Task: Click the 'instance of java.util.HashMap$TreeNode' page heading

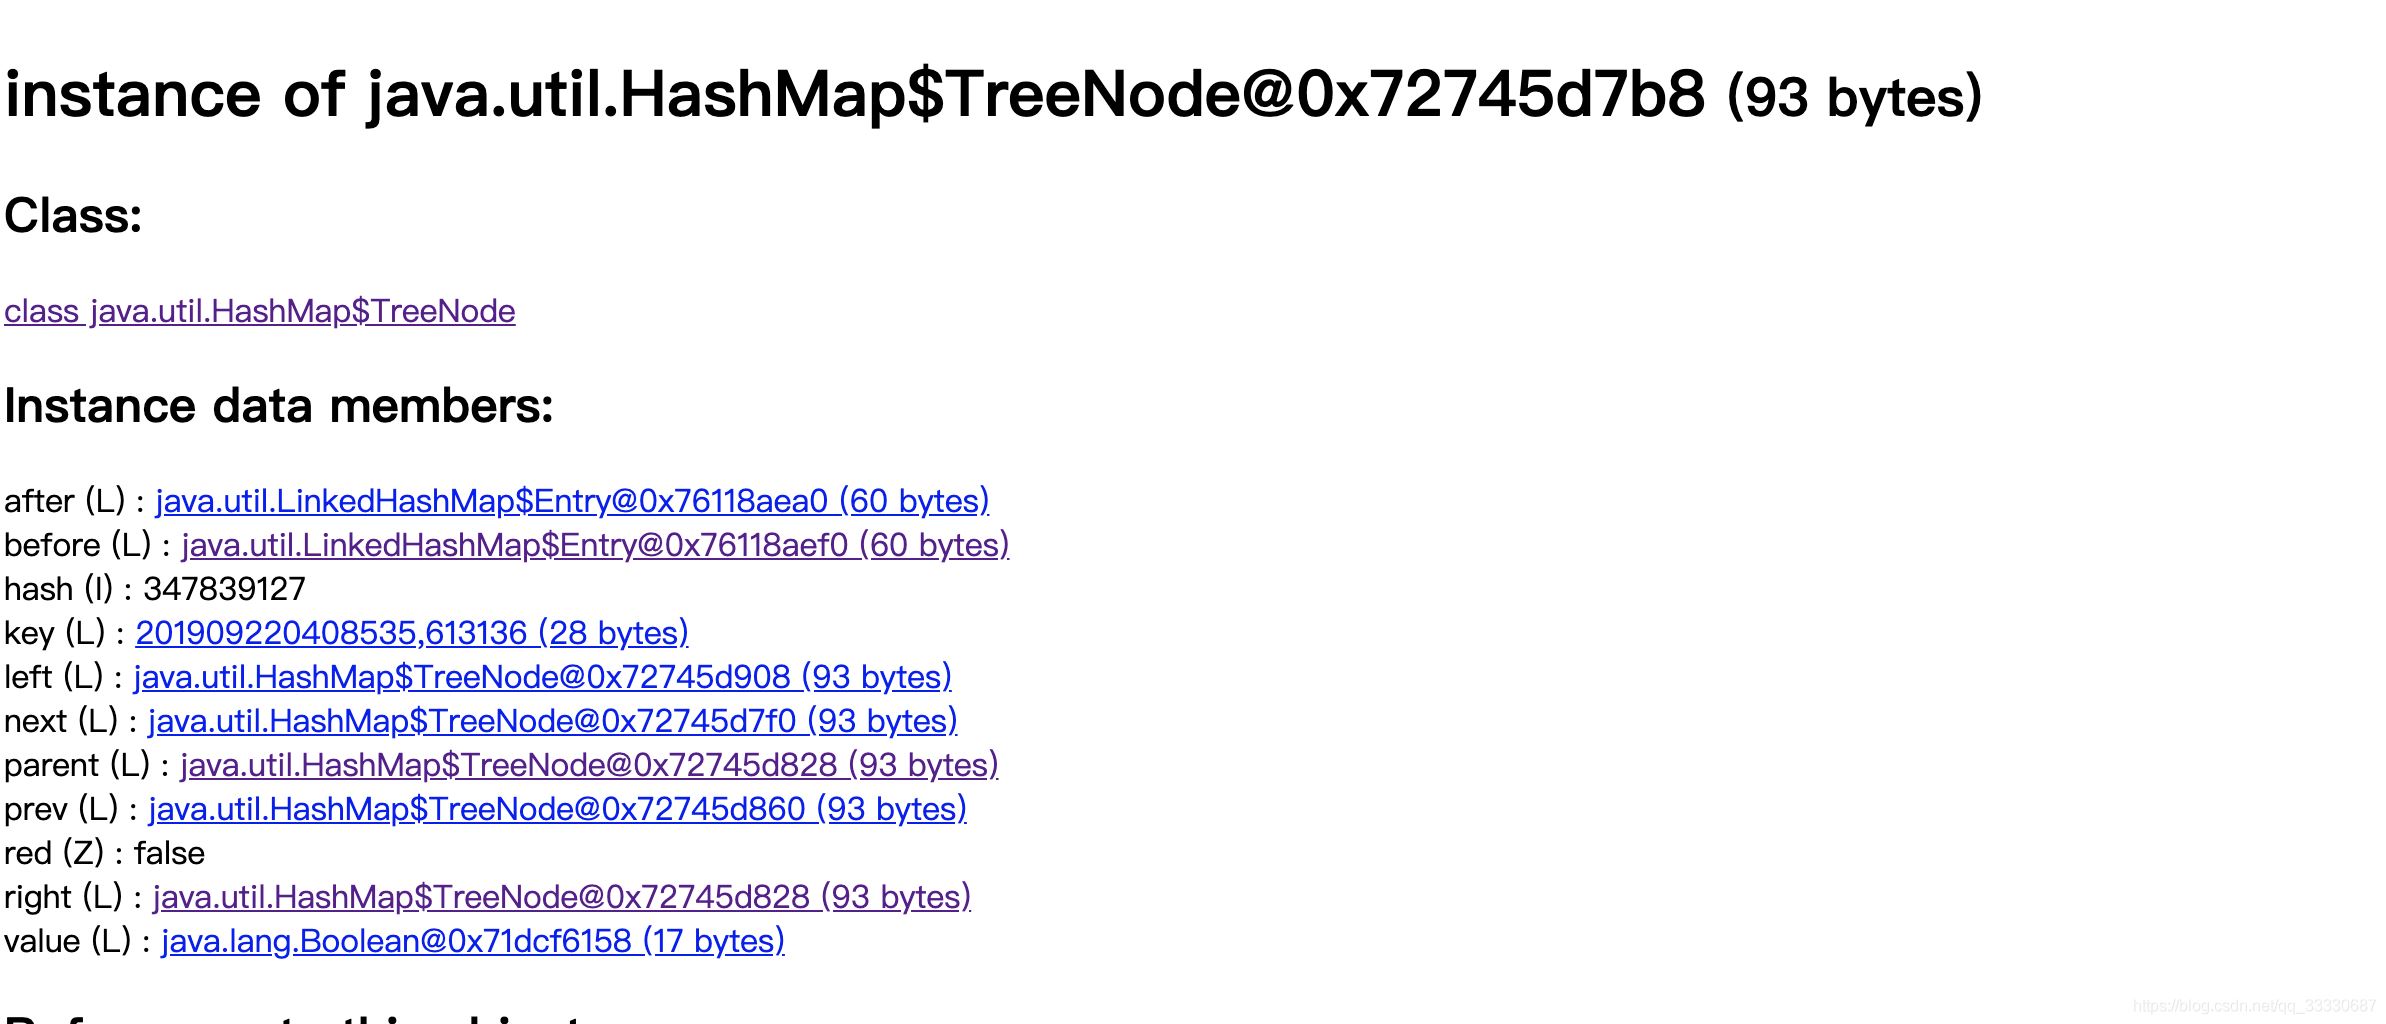Action: click(854, 95)
